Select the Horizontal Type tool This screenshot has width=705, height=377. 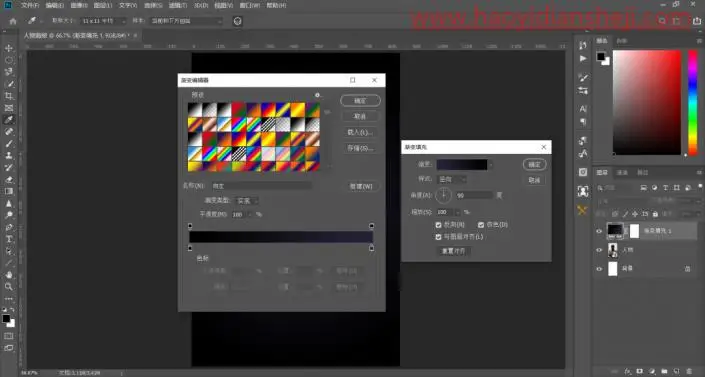coord(9,239)
